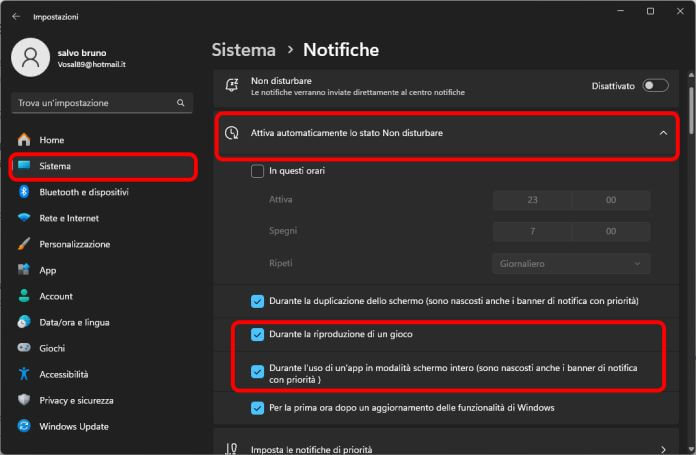Click the Data/ora e lingua globe icon
696x455 pixels.
[x=24, y=322]
